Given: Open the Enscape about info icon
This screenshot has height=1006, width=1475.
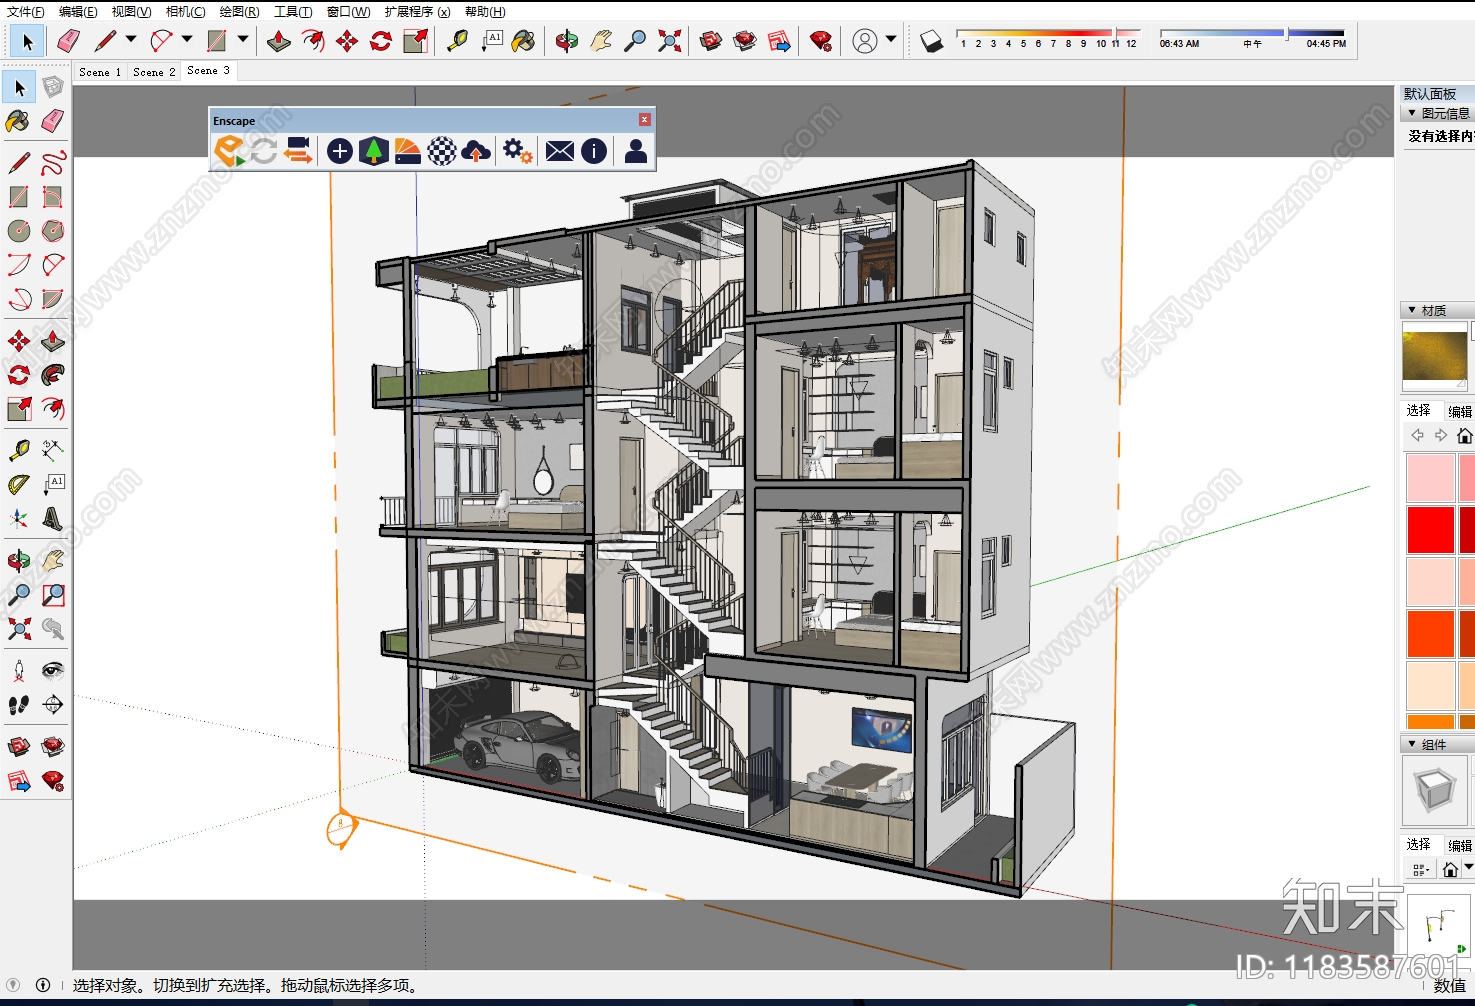Looking at the screenshot, I should pyautogui.click(x=594, y=151).
